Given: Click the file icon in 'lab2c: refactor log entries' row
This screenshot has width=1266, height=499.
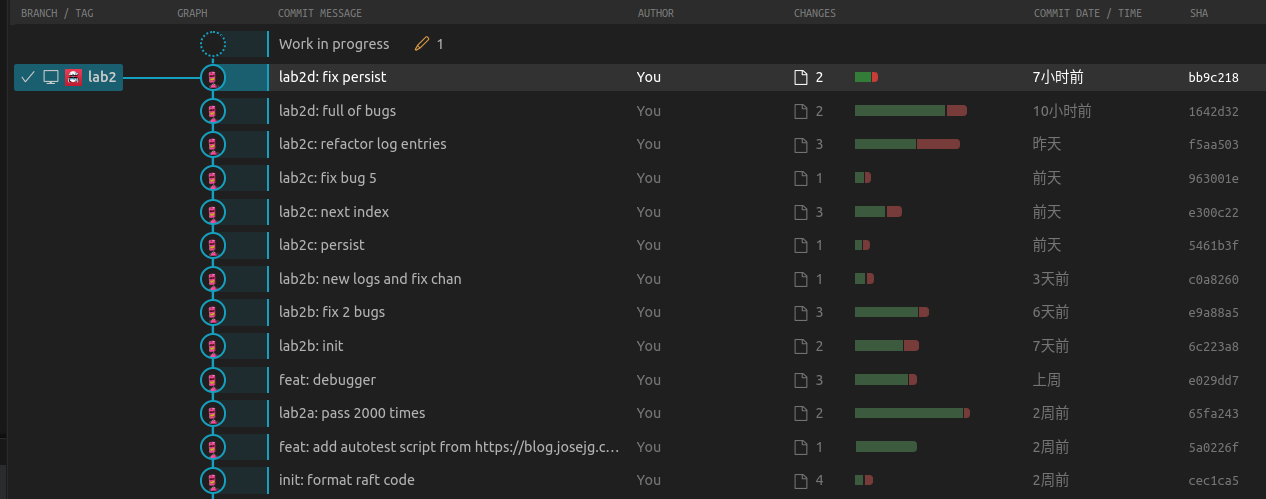Looking at the screenshot, I should [x=800, y=145].
